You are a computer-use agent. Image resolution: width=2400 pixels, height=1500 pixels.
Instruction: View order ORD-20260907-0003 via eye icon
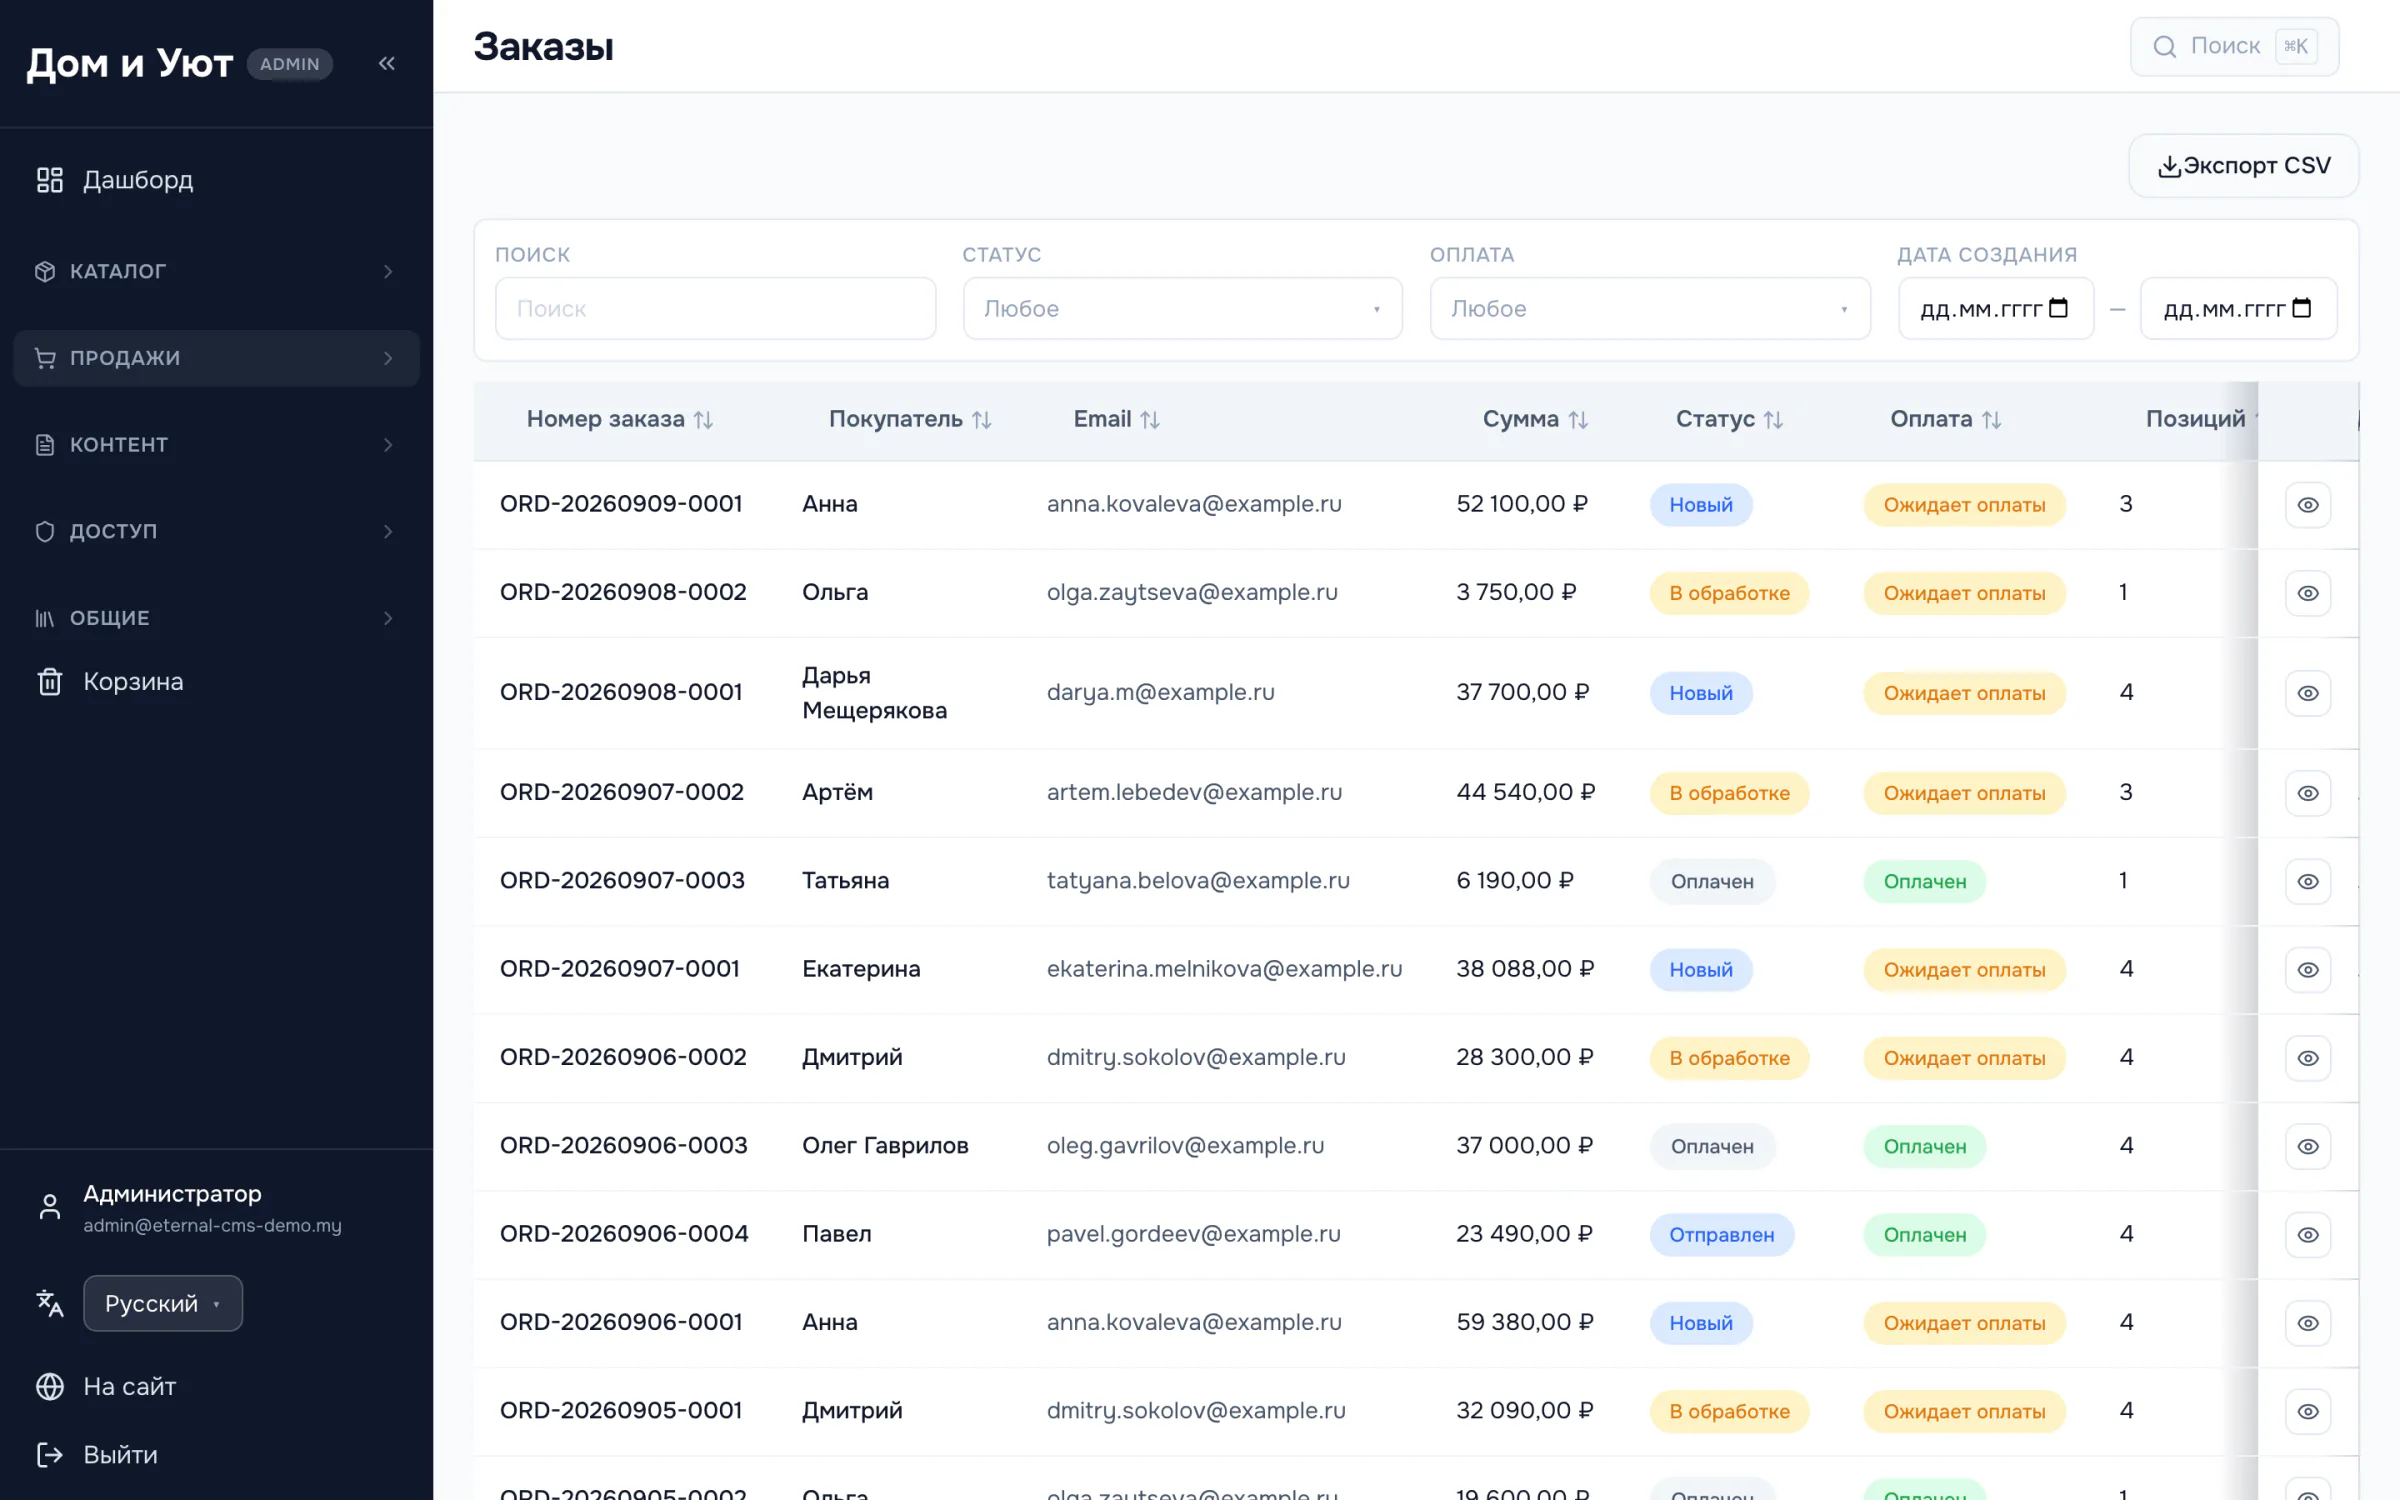(2308, 882)
